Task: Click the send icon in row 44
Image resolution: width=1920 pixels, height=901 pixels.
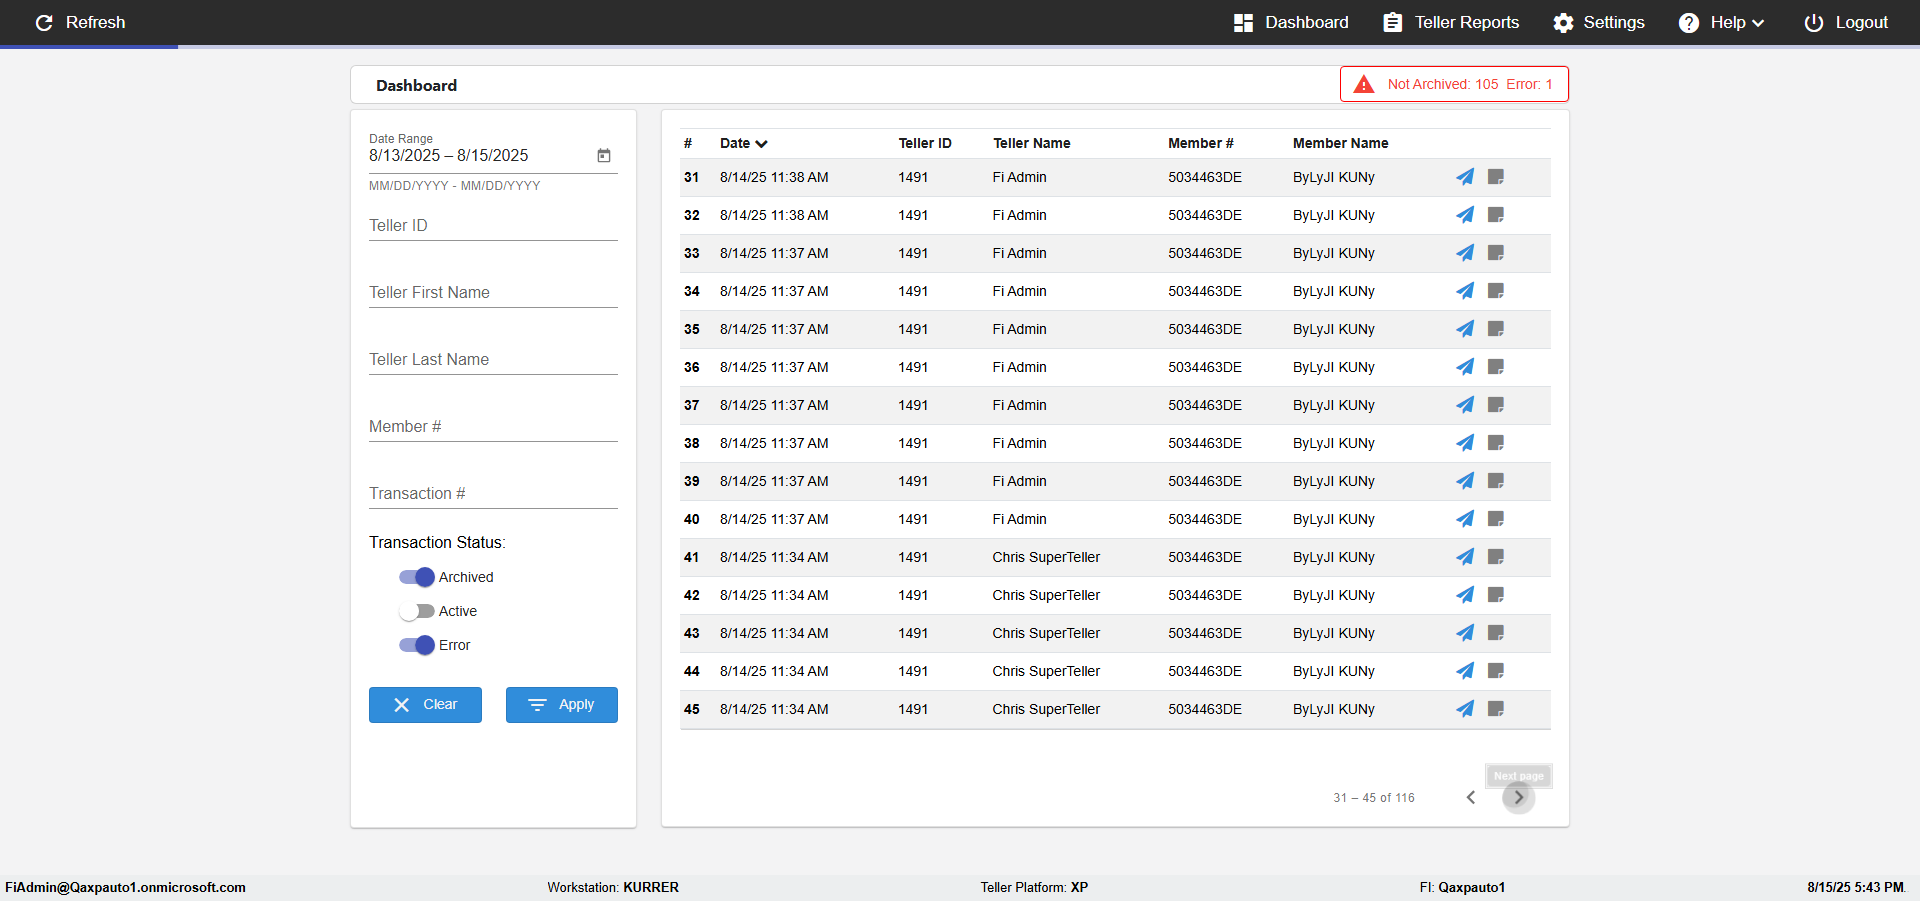Action: (1465, 671)
